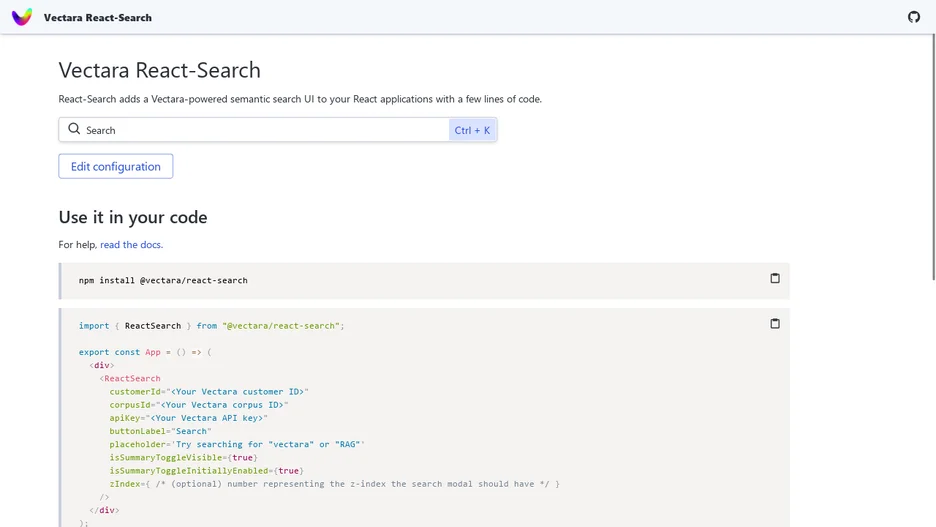Open Edit configuration
Image resolution: width=936 pixels, height=527 pixels.
[x=116, y=167]
